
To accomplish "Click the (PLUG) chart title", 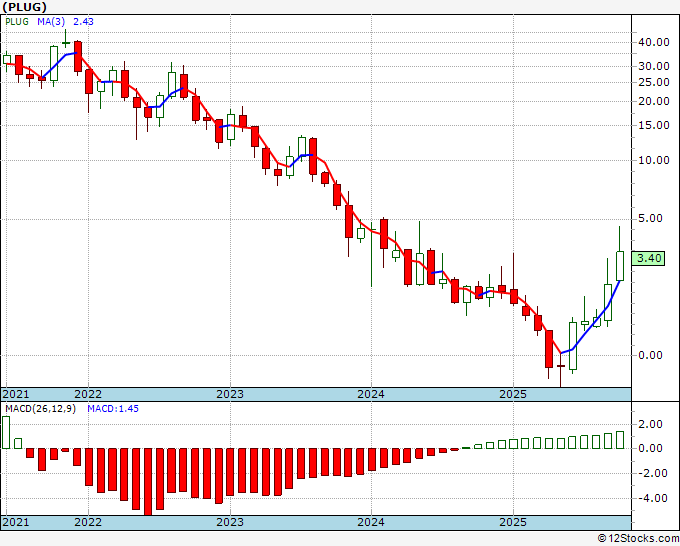I will 24,7.
